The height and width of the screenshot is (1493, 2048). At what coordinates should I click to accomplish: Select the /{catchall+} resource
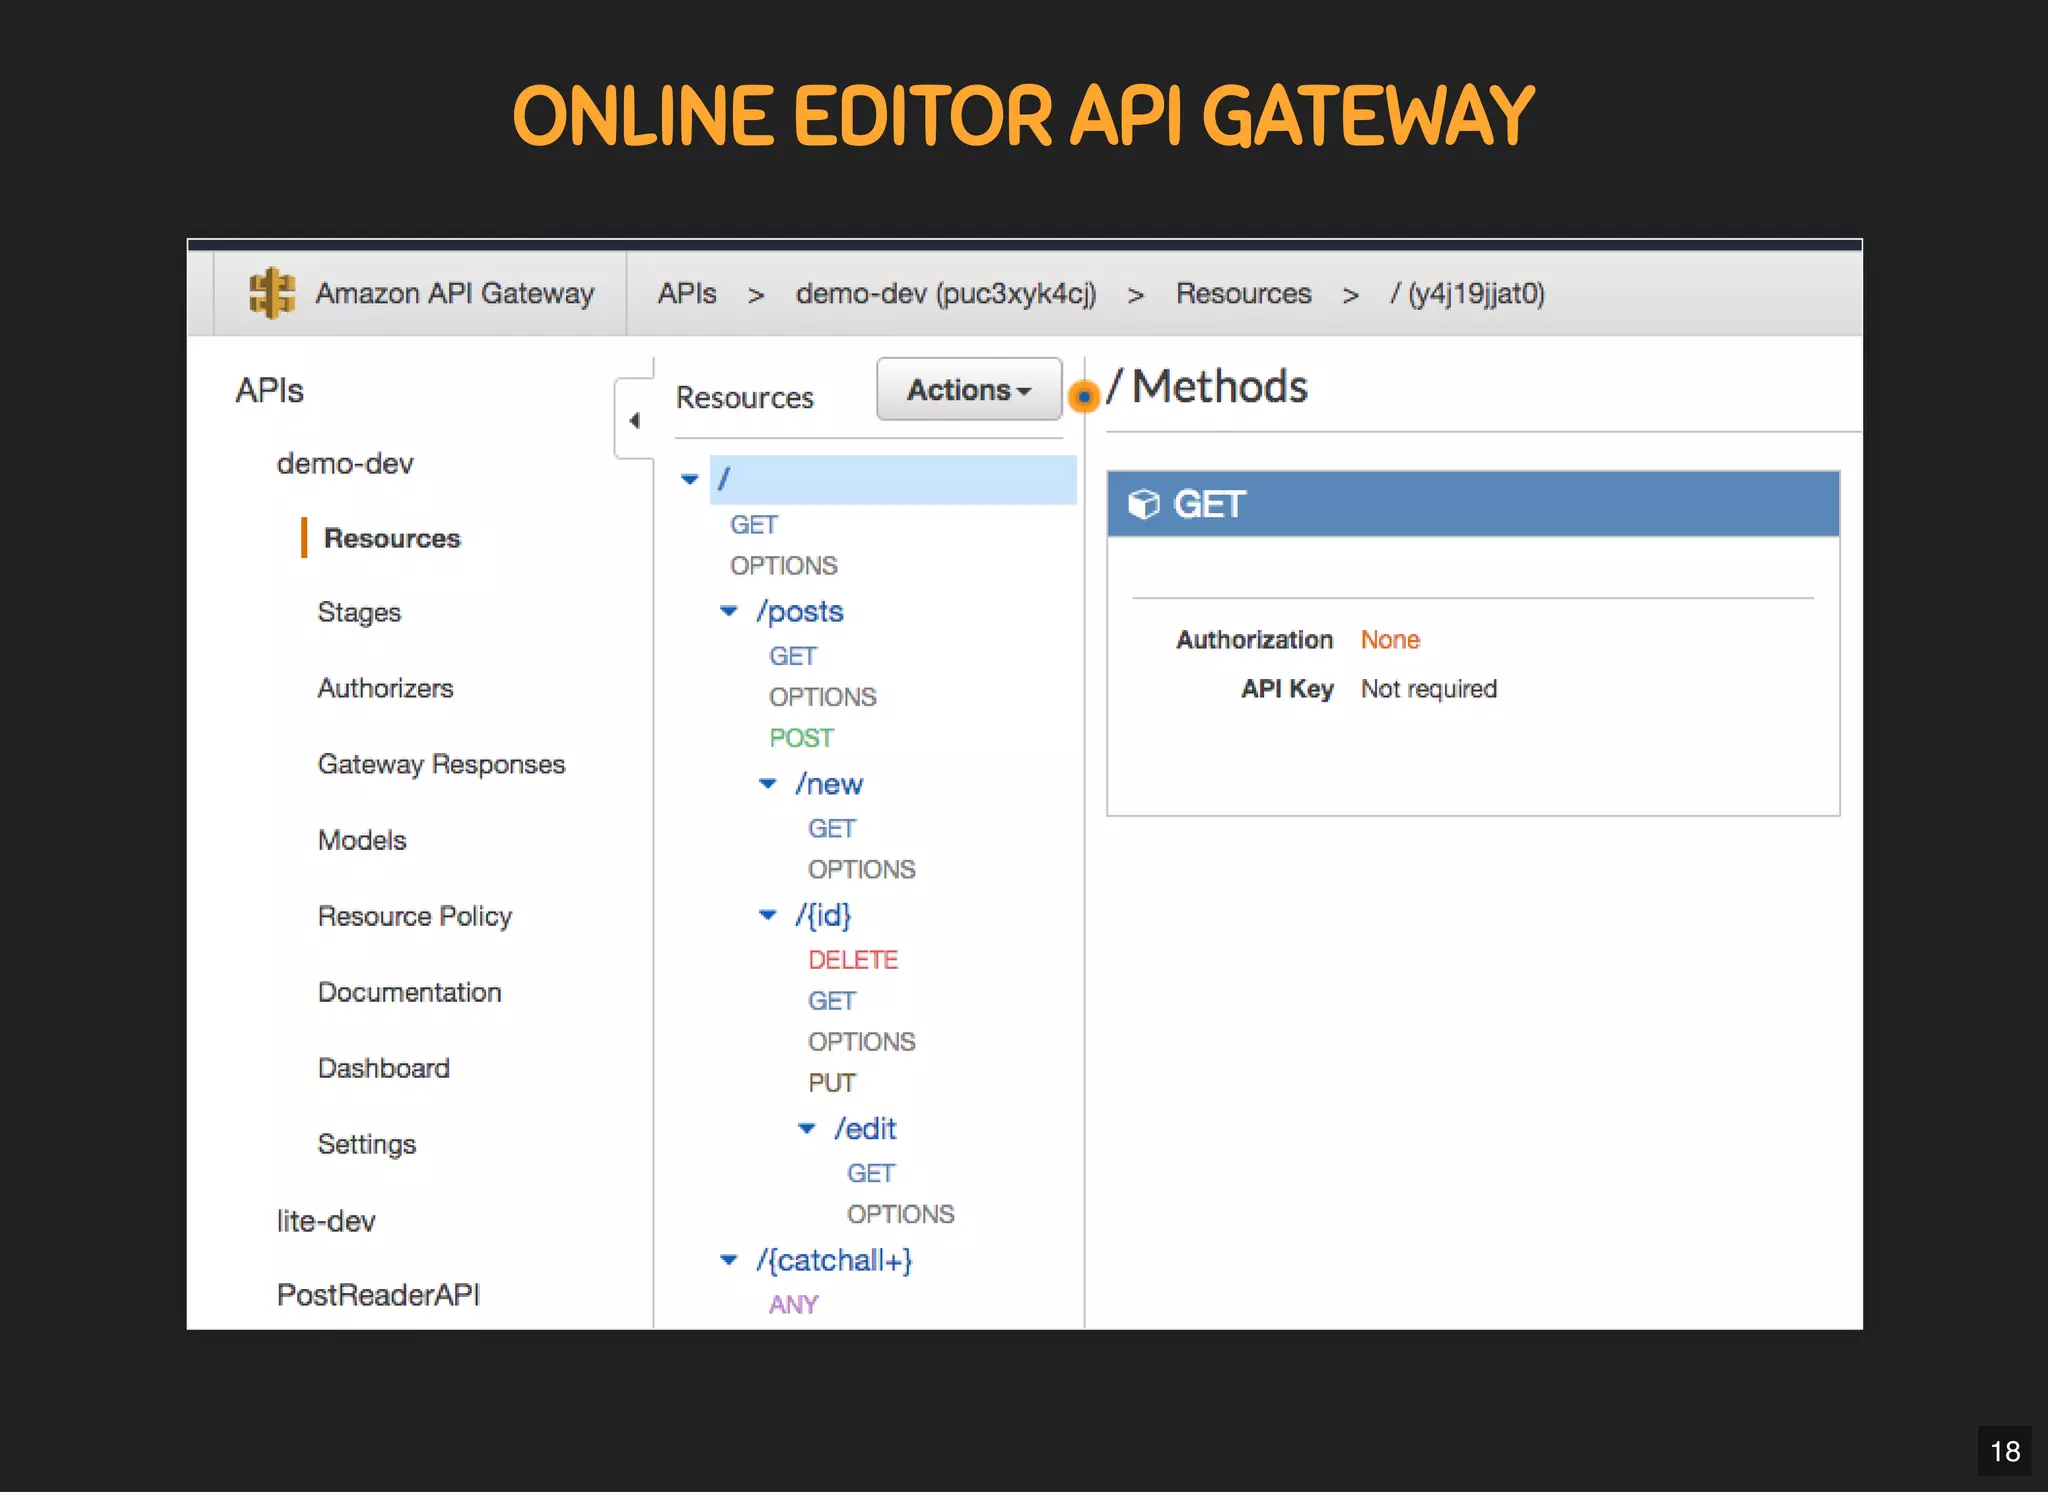834,1260
